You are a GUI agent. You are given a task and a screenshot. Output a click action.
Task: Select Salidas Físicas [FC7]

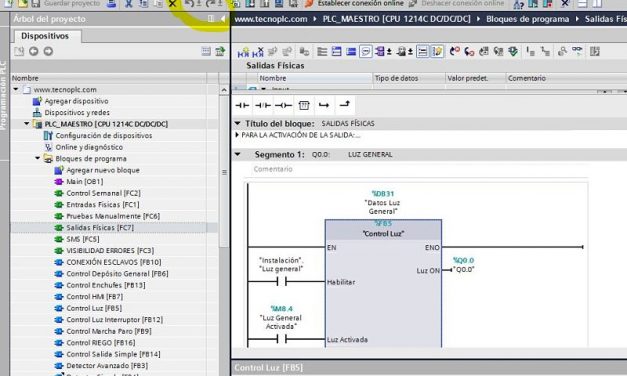pyautogui.click(x=100, y=228)
